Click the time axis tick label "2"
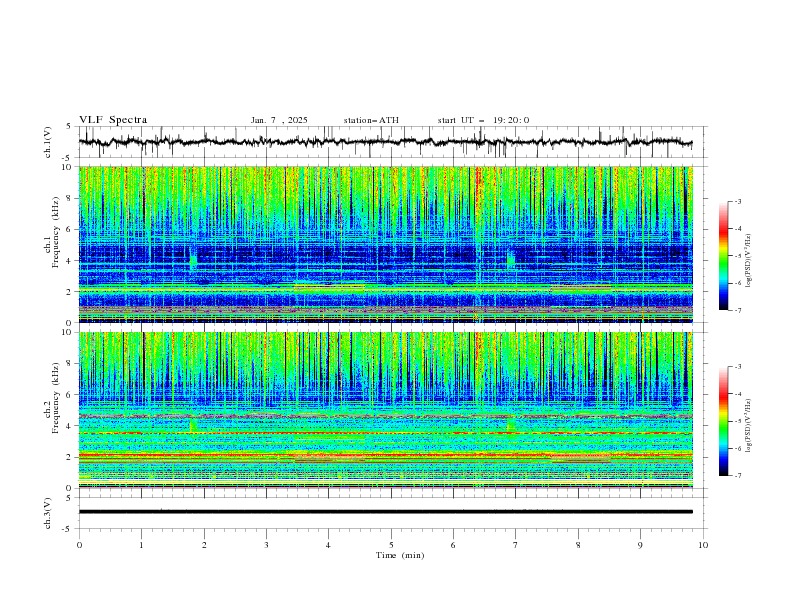This screenshot has height=612, width=792. pyautogui.click(x=204, y=545)
